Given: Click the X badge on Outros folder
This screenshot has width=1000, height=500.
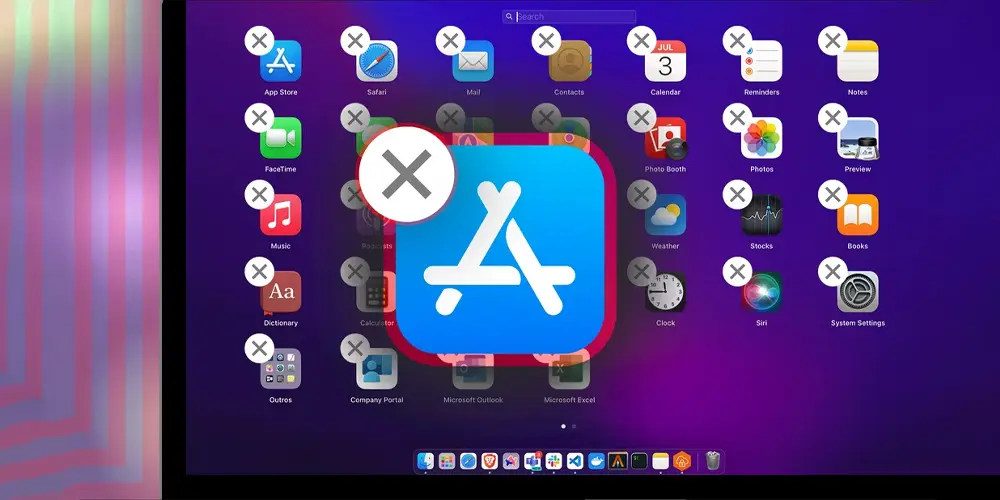Looking at the screenshot, I should [x=259, y=349].
